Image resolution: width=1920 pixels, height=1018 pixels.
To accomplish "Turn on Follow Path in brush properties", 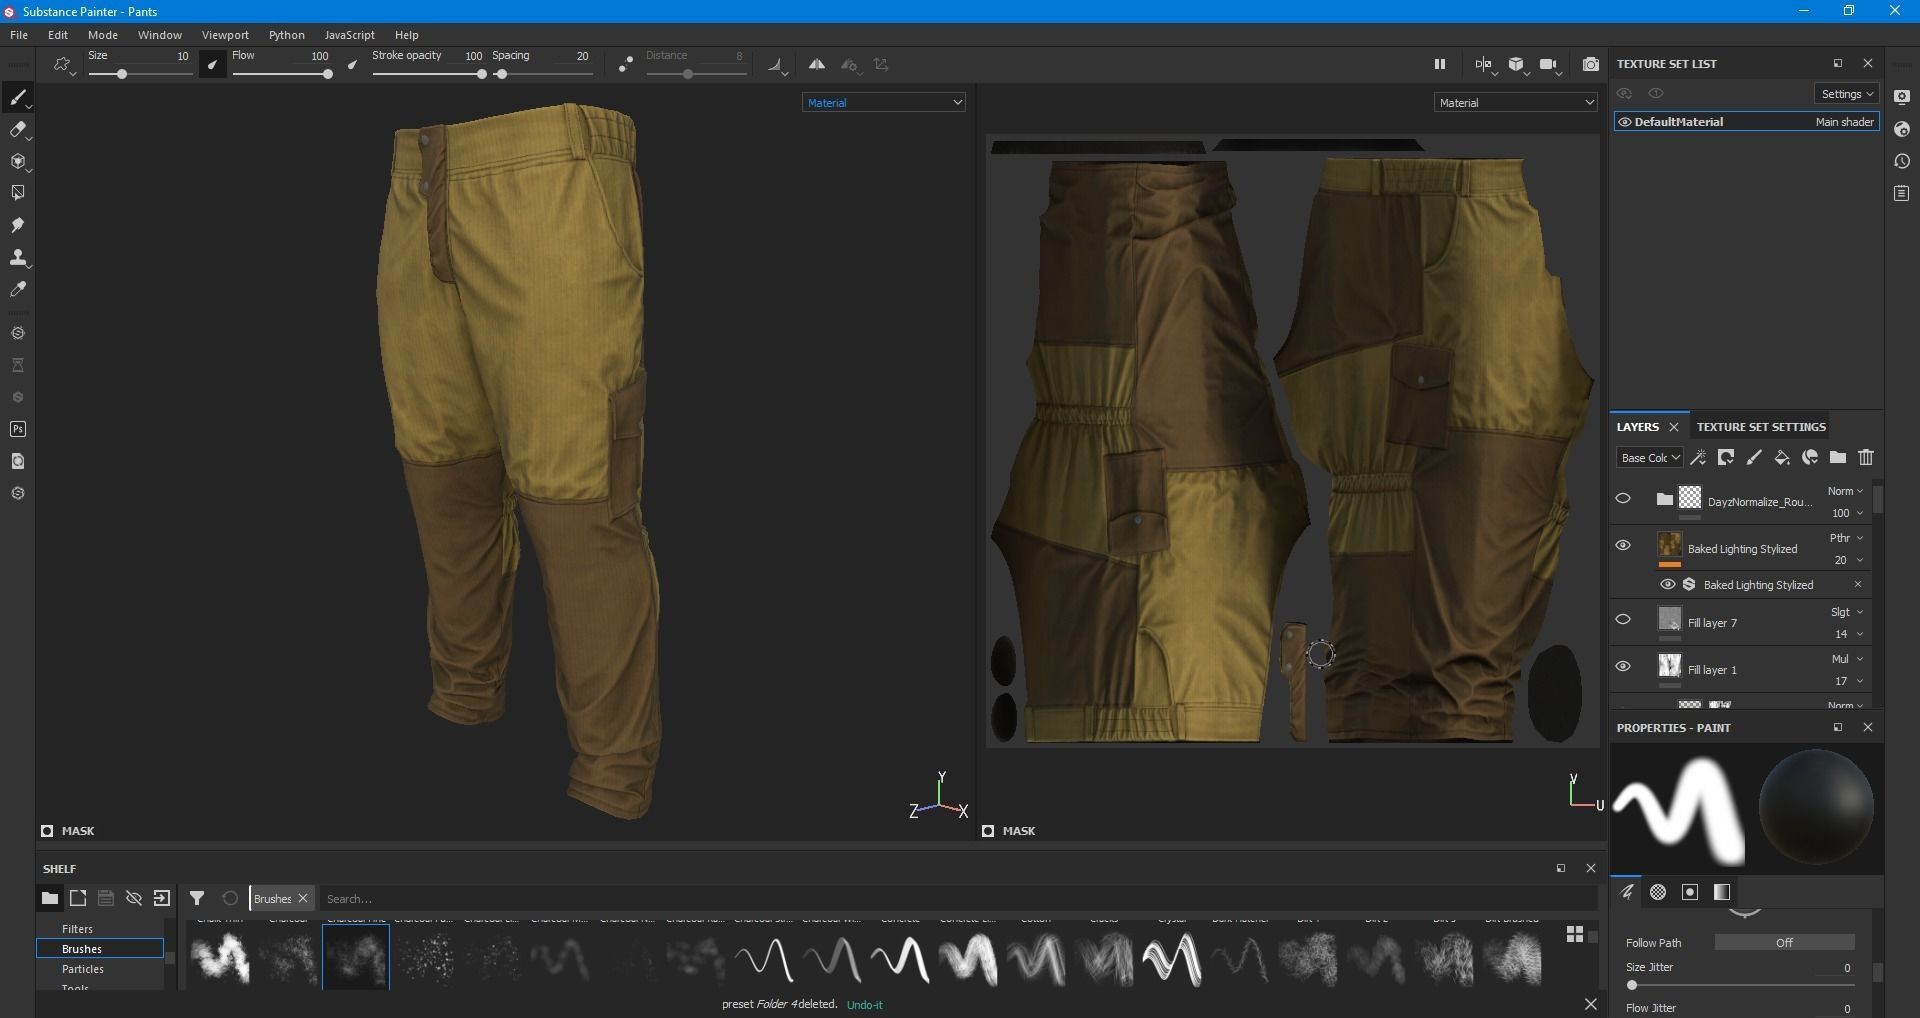I will pyautogui.click(x=1783, y=942).
